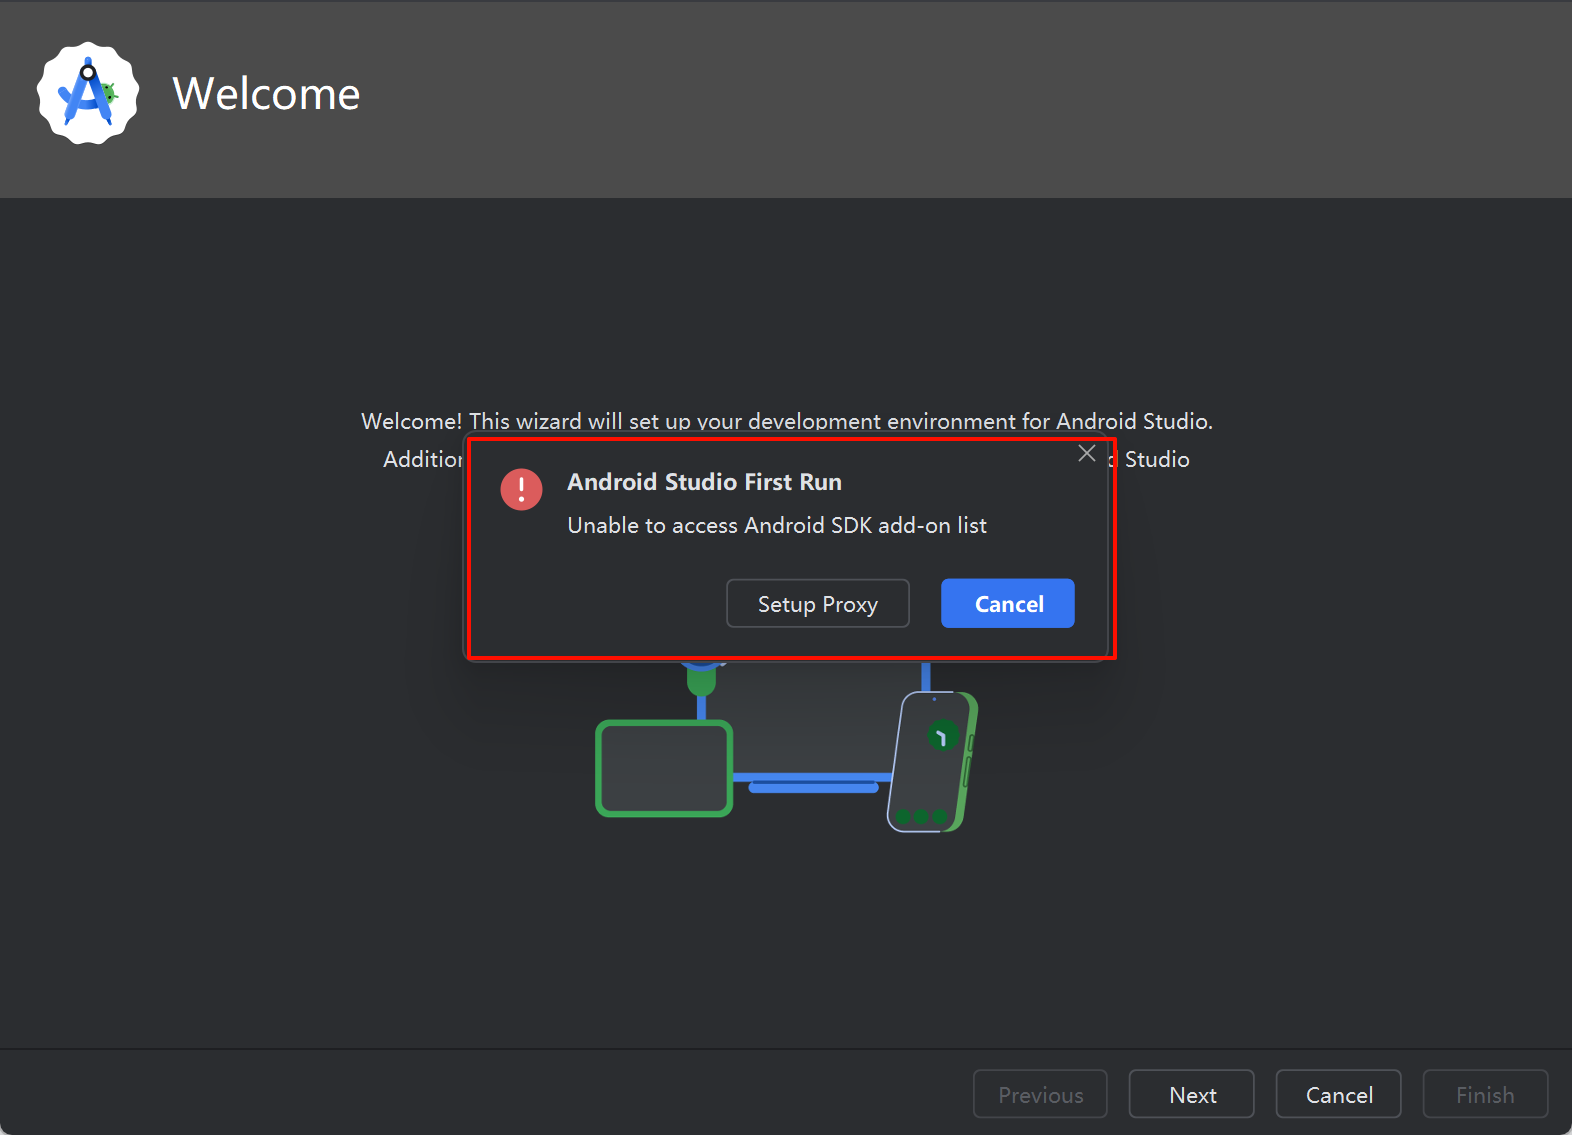
Task: Click the red error exclamation icon
Action: 521,489
